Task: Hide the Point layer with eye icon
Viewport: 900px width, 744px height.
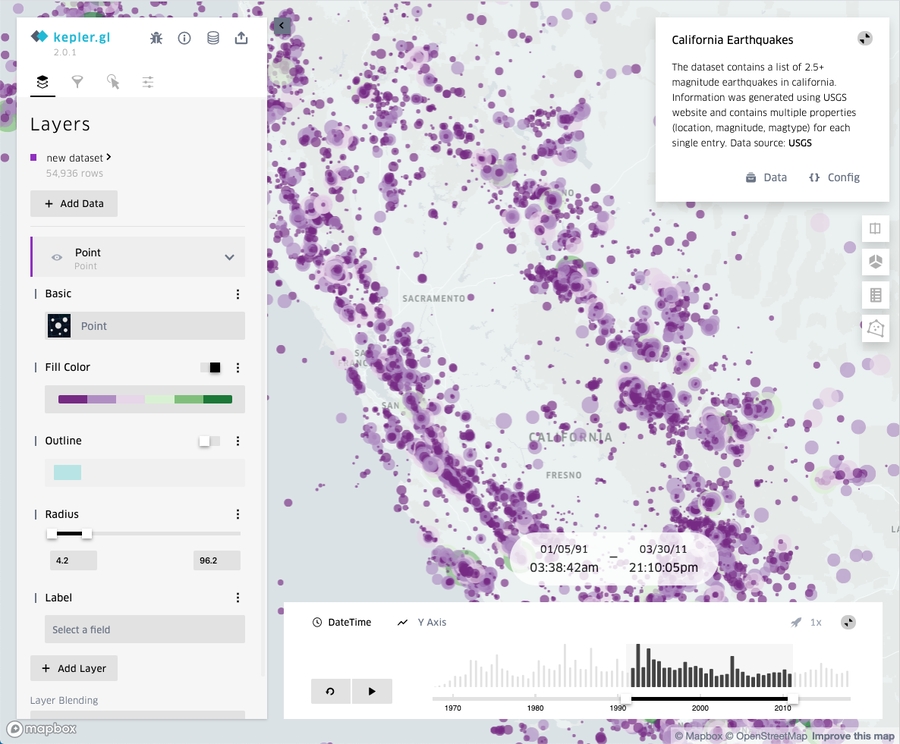Action: click(x=57, y=257)
